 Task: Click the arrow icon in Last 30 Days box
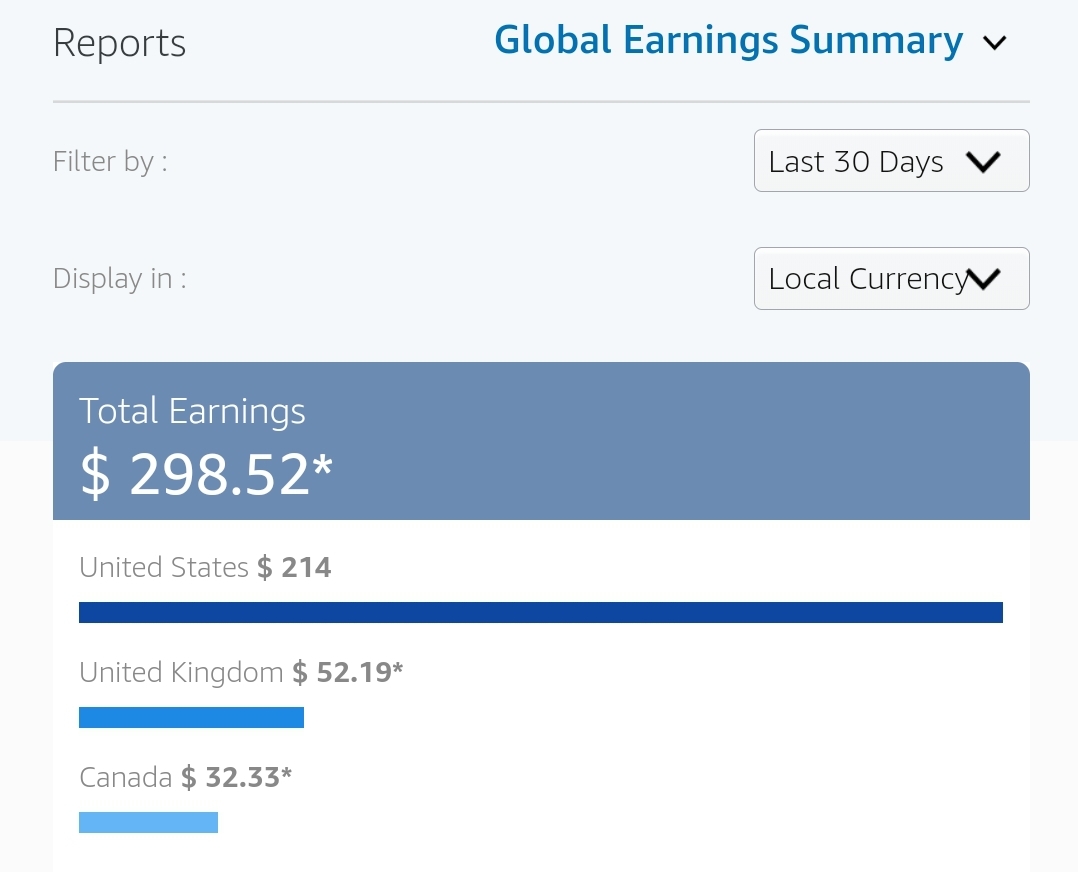(983, 162)
